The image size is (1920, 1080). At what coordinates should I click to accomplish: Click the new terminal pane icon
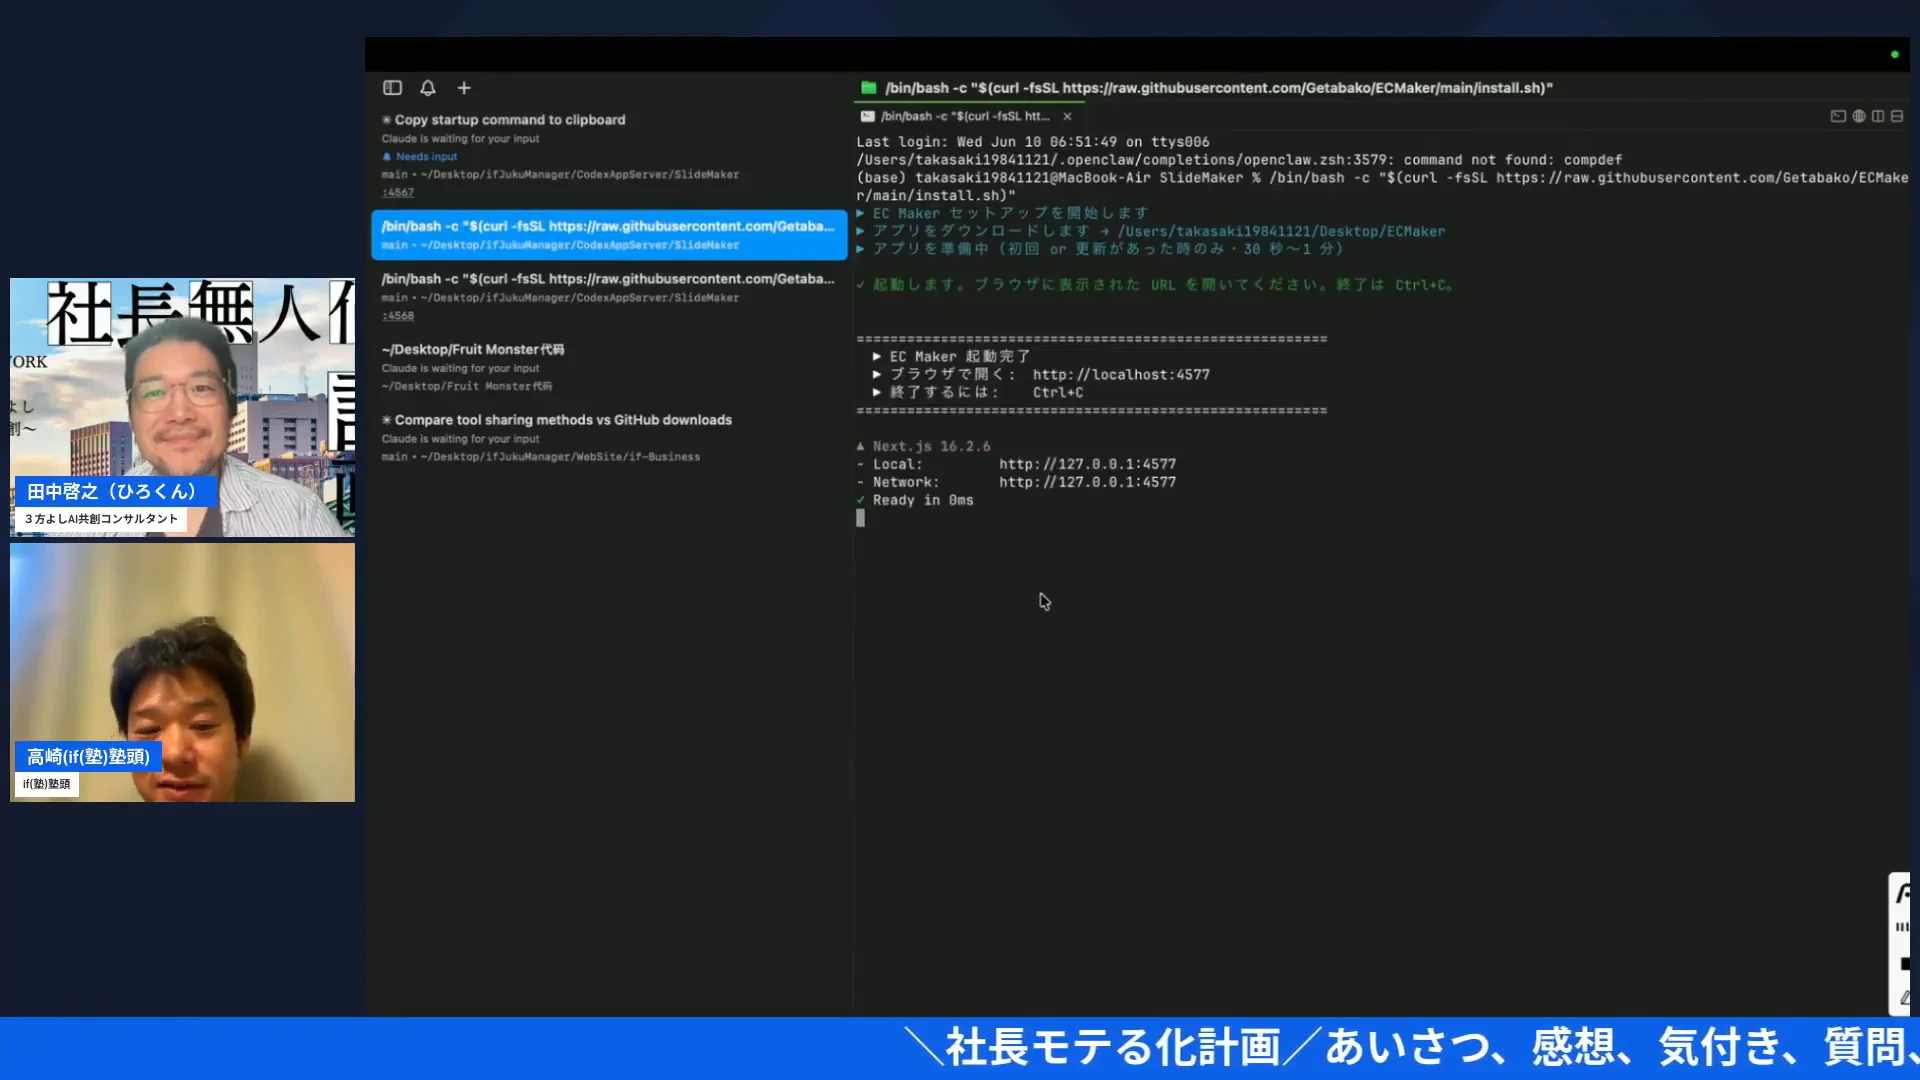coord(1838,116)
